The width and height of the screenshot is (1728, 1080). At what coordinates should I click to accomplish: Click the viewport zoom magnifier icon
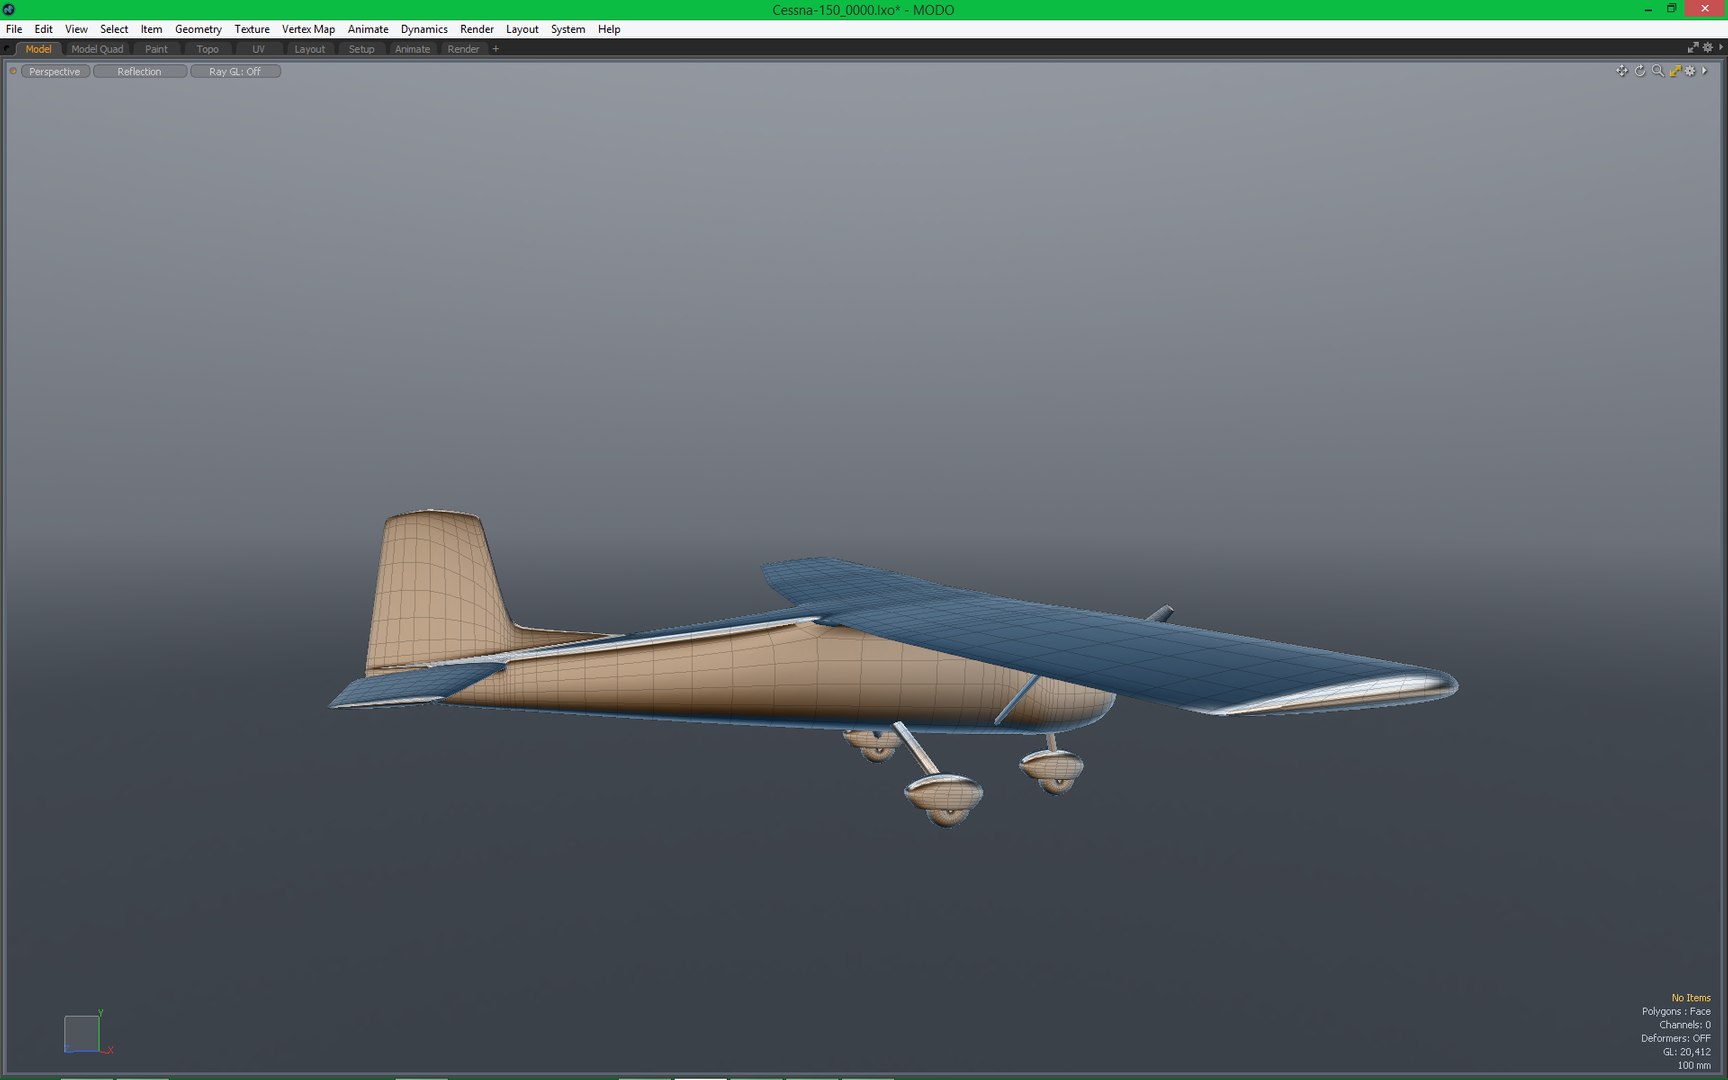[x=1658, y=71]
